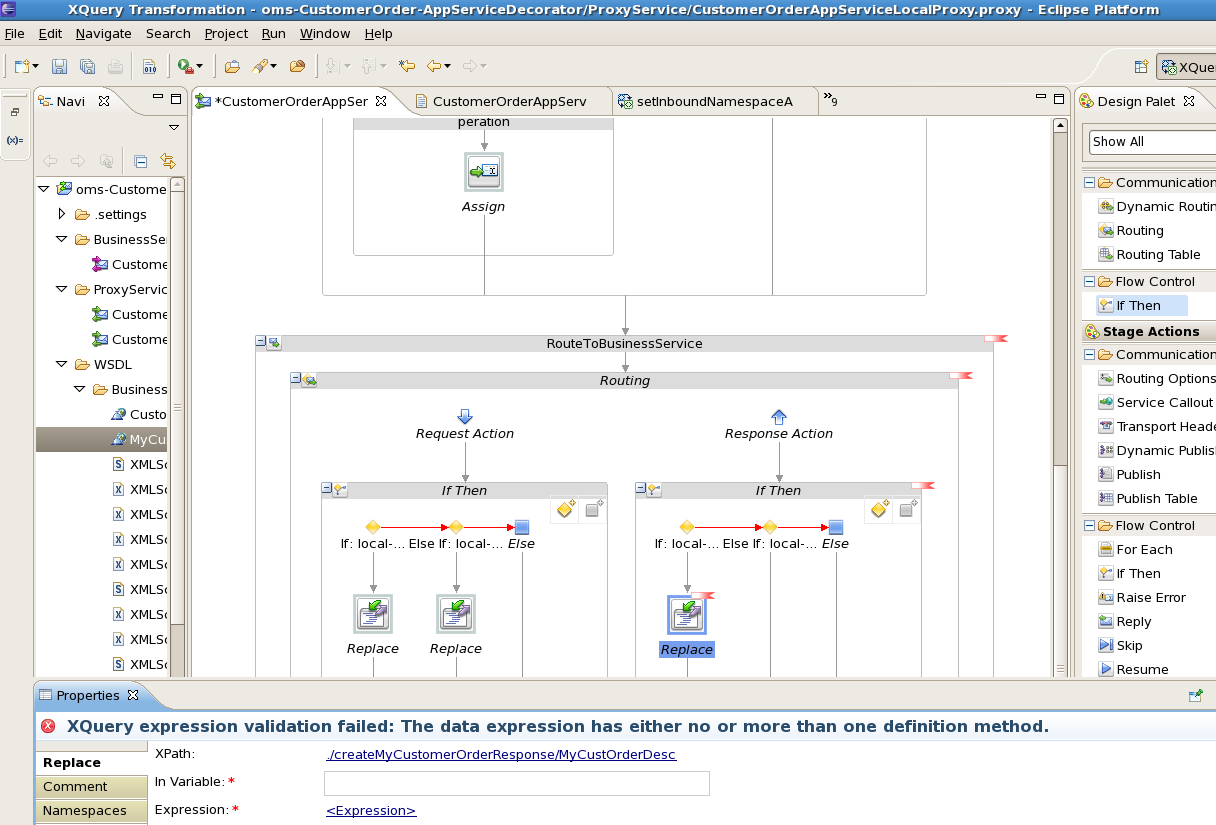The height and width of the screenshot is (825, 1216).
Task: Select Raise Error in palette
Action: pyautogui.click(x=1142, y=597)
